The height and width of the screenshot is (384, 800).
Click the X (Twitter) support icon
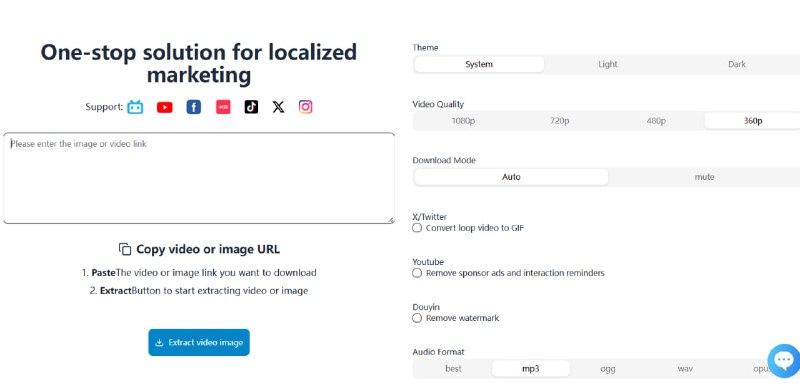(x=278, y=107)
